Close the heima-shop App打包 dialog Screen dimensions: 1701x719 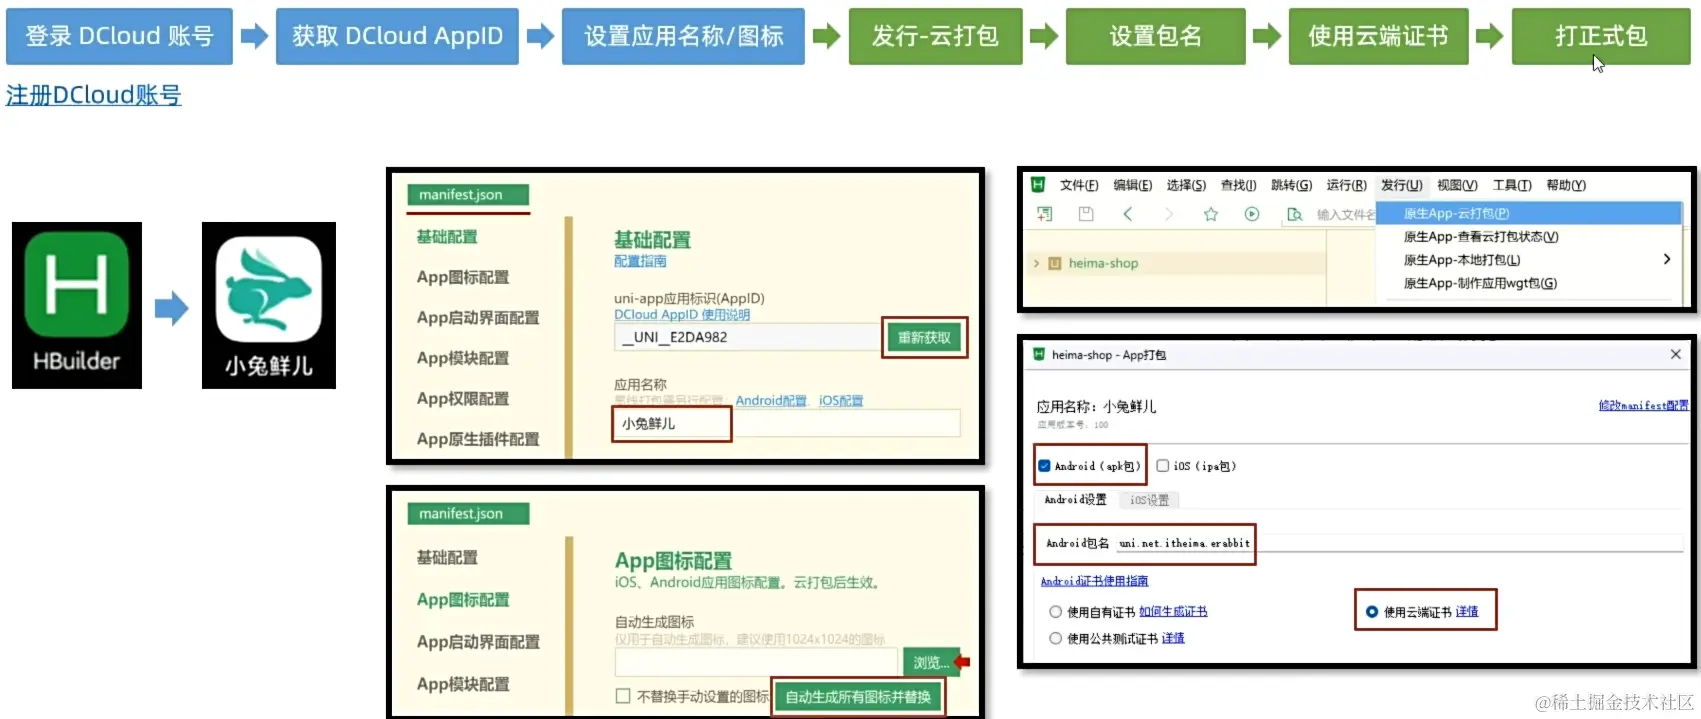tap(1676, 355)
